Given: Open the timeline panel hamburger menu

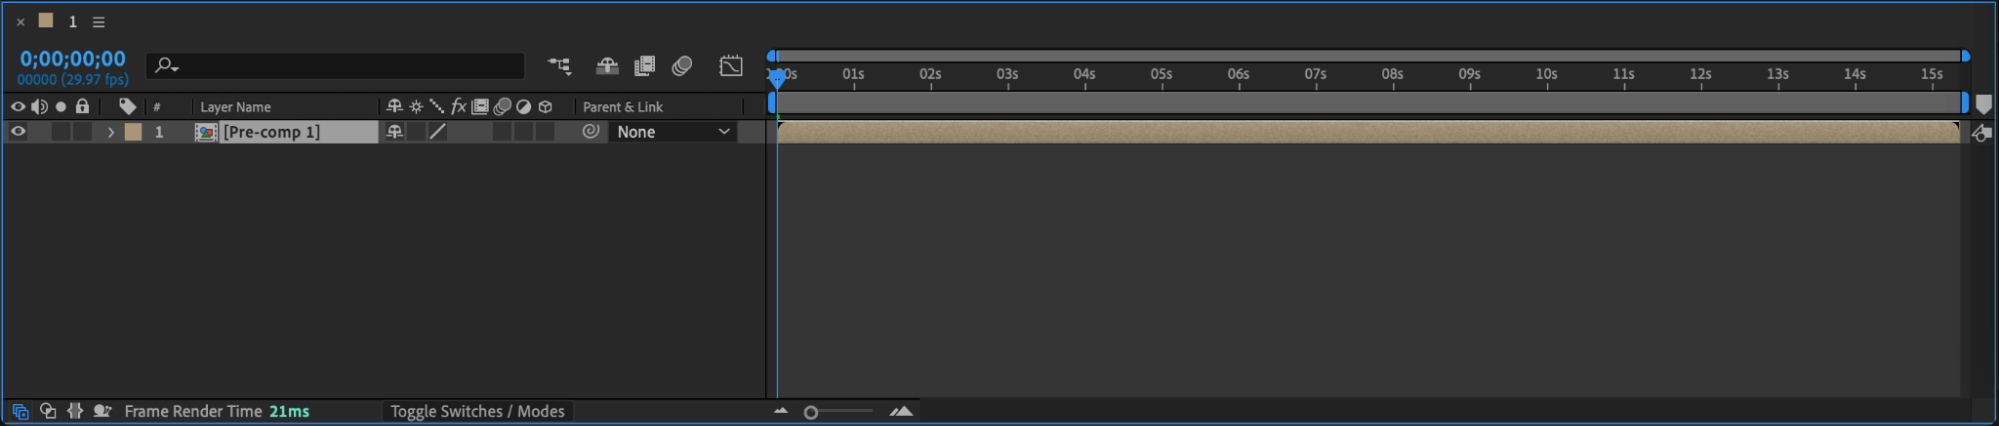Looking at the screenshot, I should [x=98, y=22].
